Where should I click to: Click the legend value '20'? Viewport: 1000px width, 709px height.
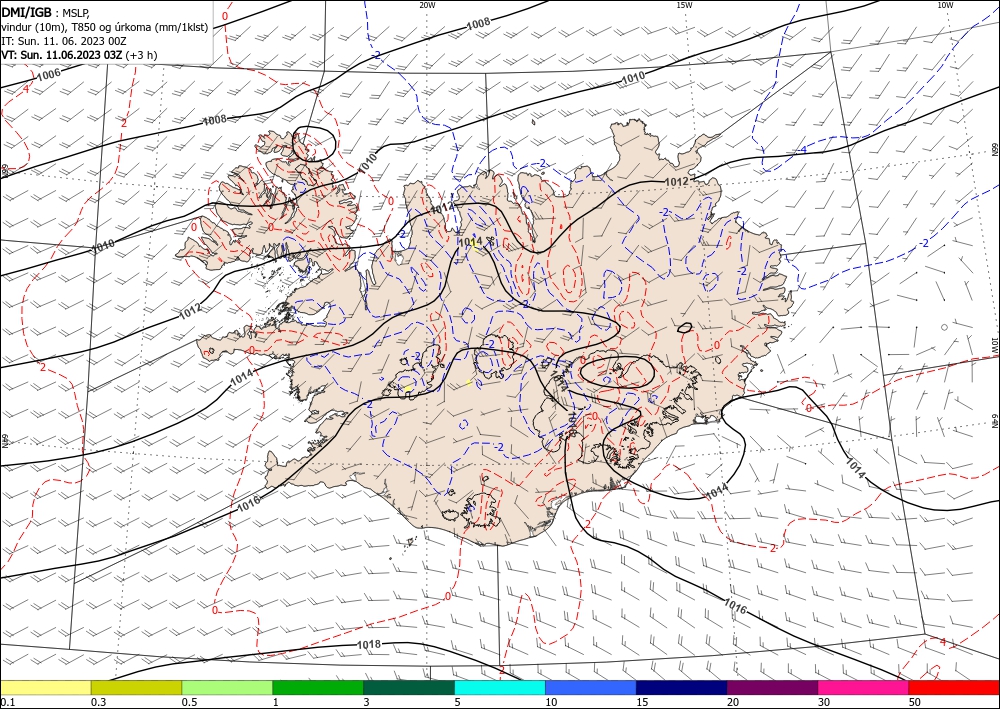[x=733, y=702]
